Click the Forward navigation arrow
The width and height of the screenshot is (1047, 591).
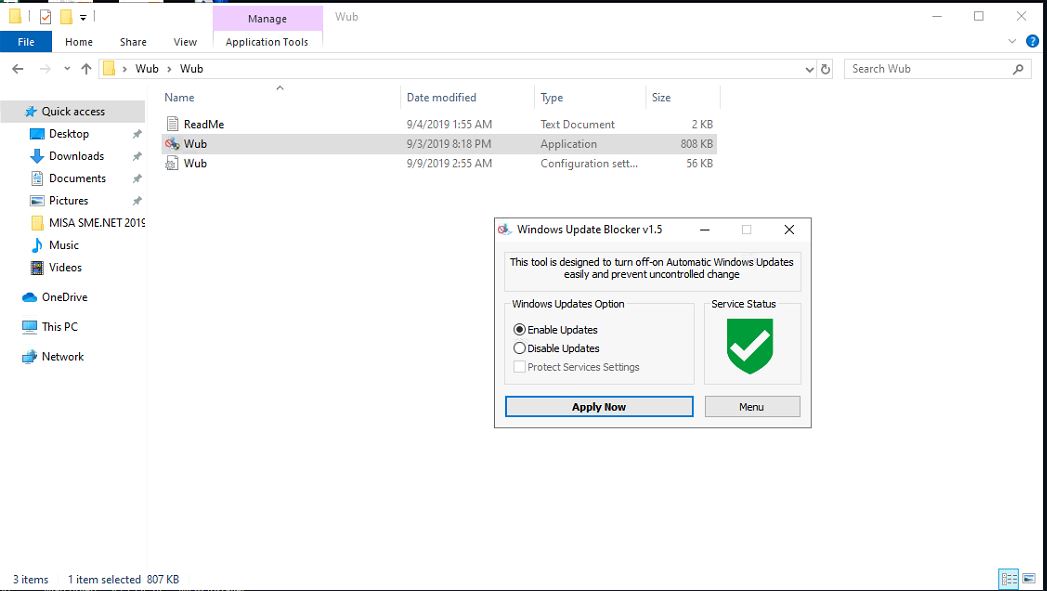(45, 69)
